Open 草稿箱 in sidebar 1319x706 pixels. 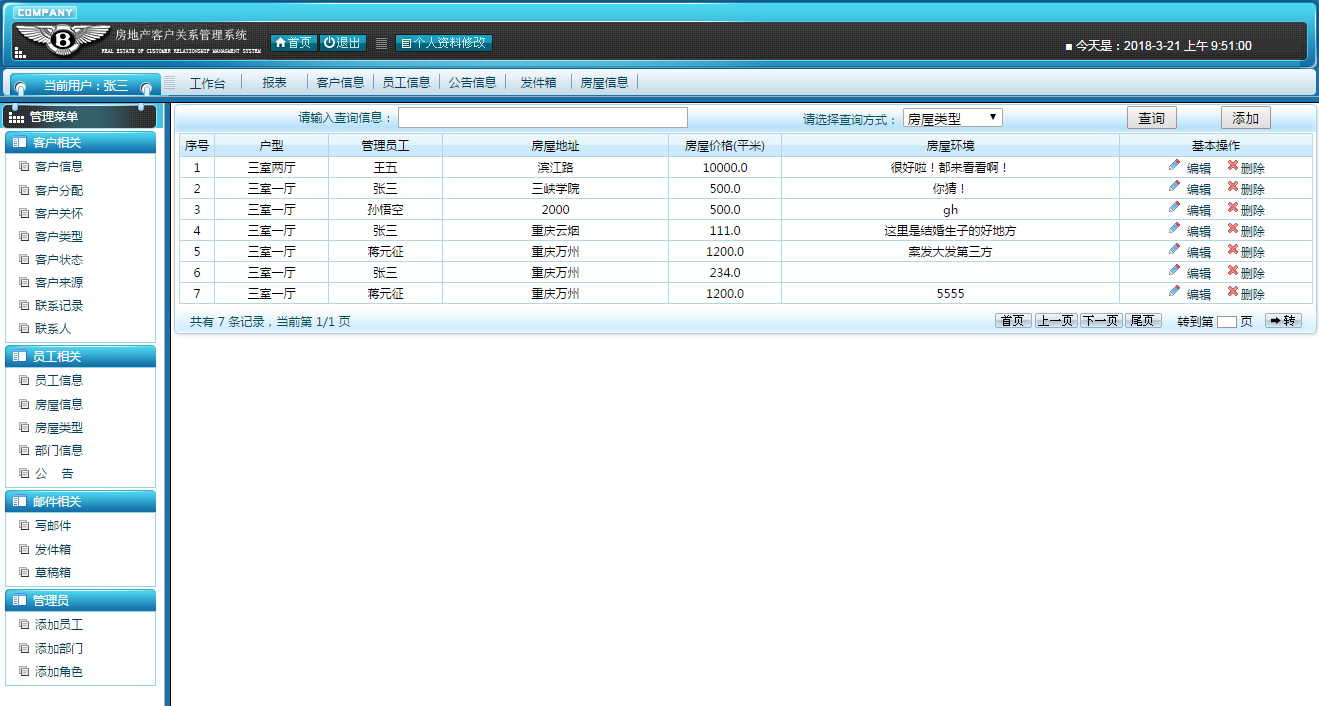pos(53,572)
